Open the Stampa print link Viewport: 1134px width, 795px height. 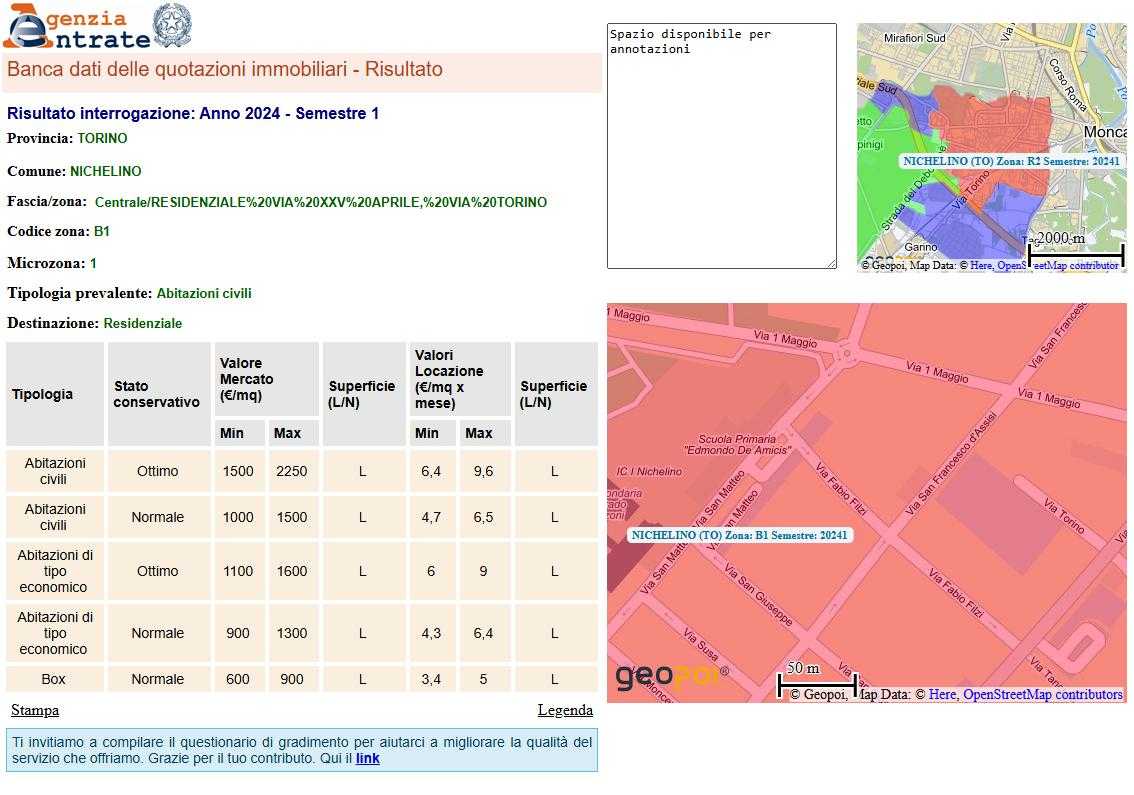[x=35, y=710]
